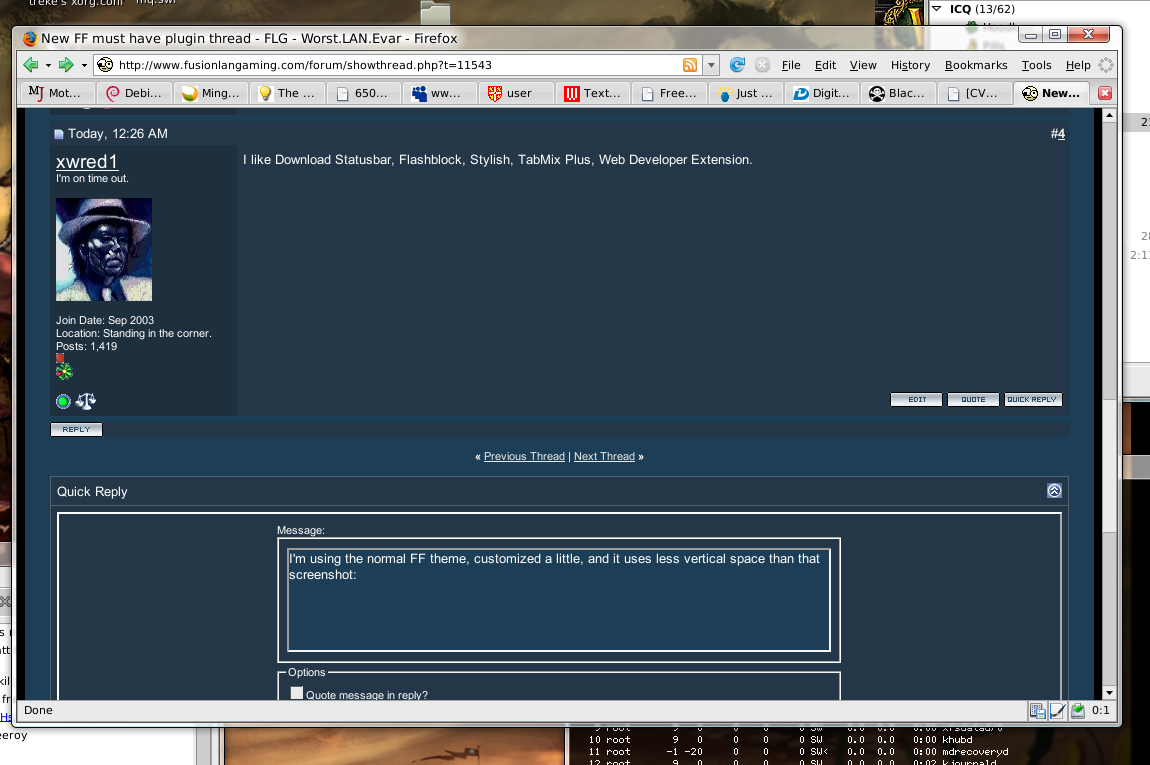Click the scales reputation icon

tap(86, 401)
